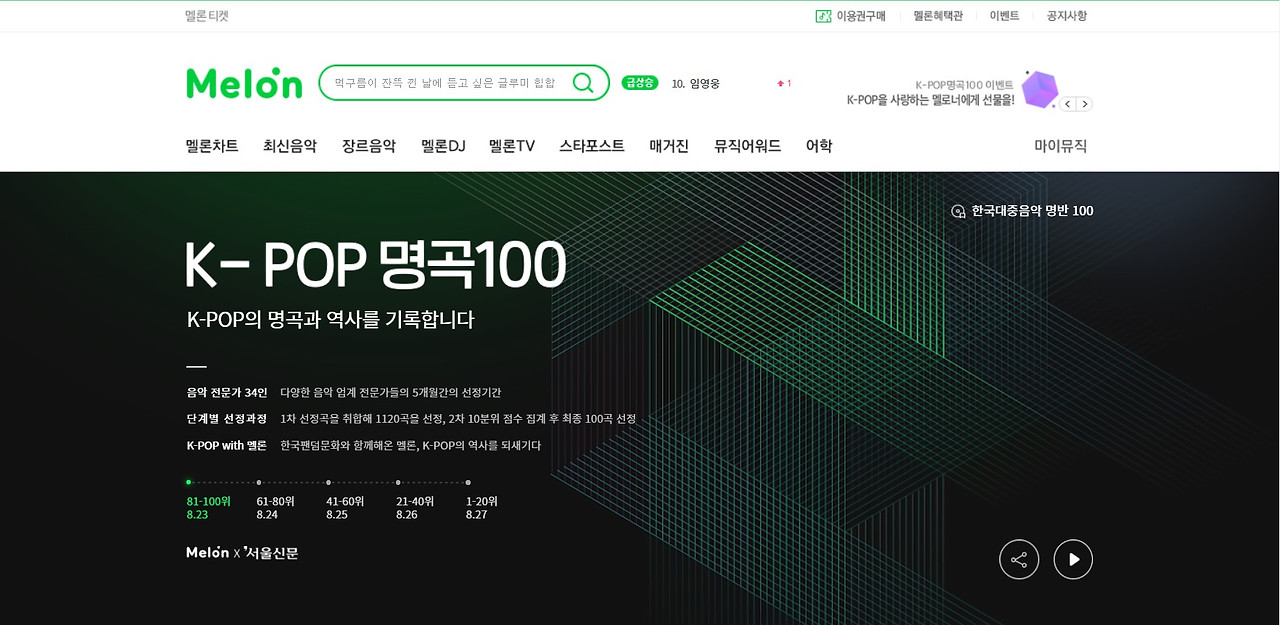
Task: Click the 이용권구매 ticket icon
Action: (x=823, y=16)
